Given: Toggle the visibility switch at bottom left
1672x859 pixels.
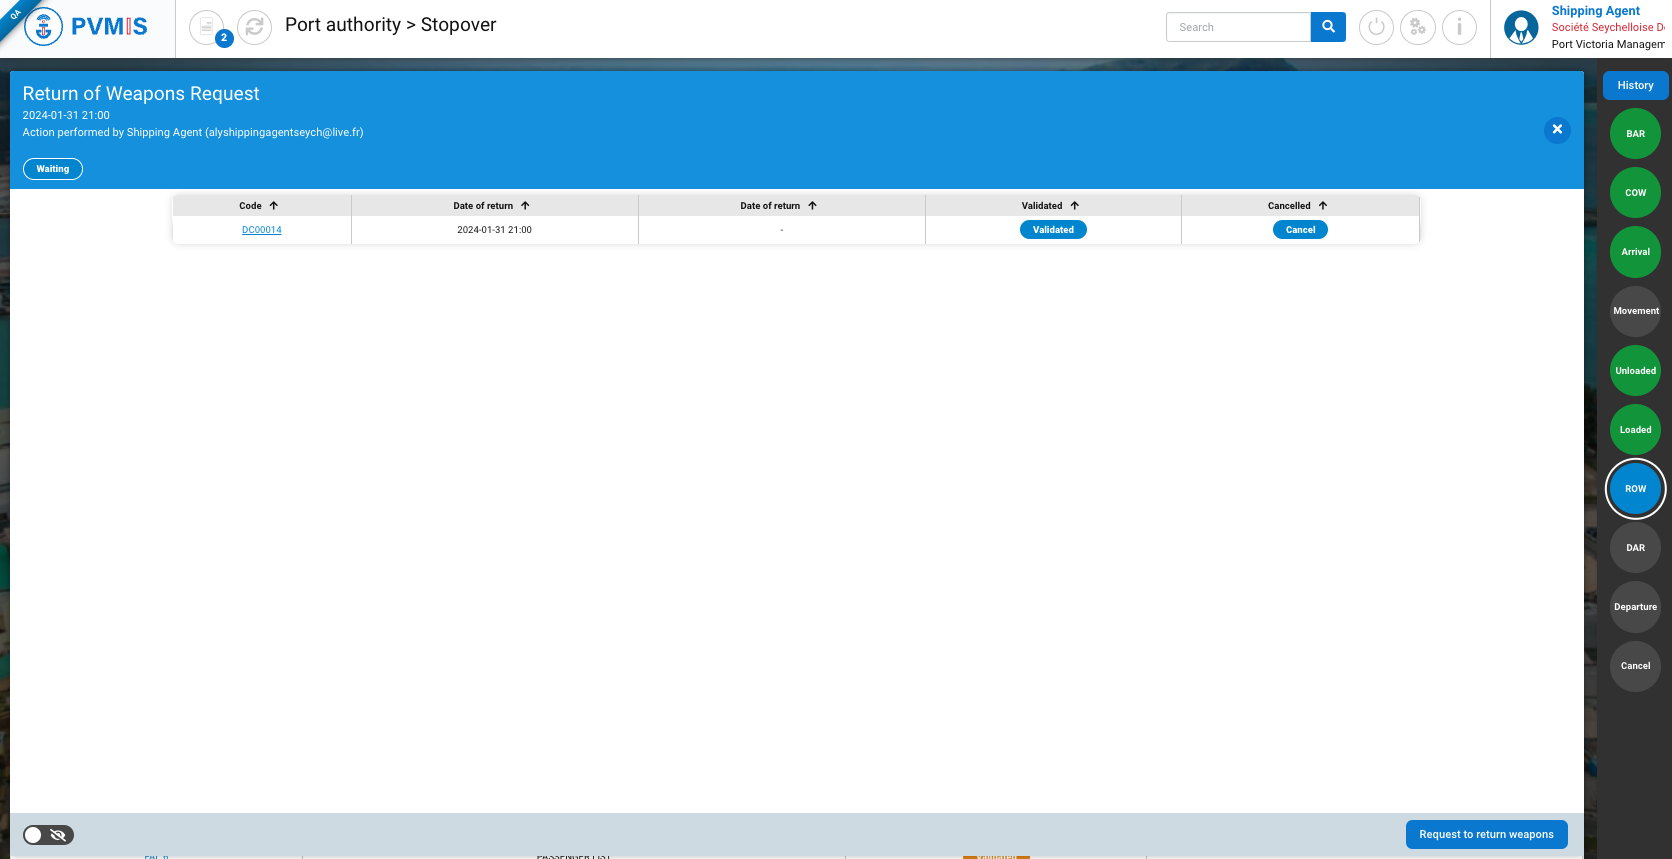Looking at the screenshot, I should [x=48, y=835].
